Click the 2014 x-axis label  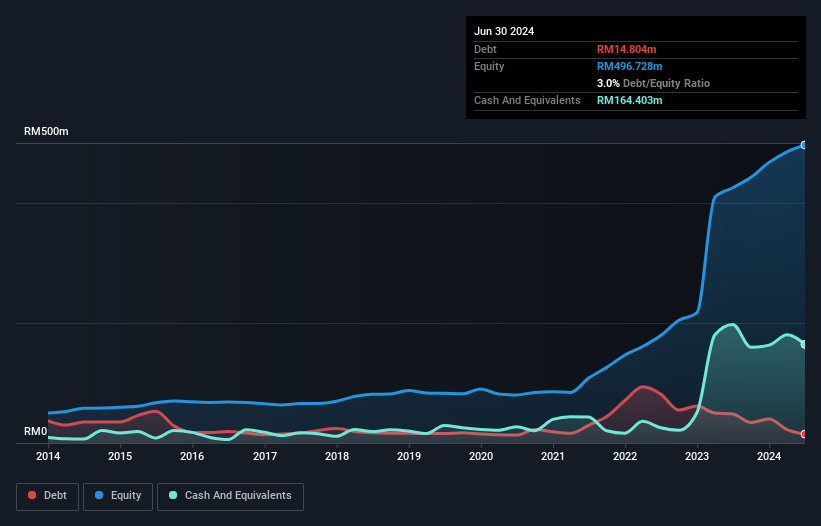[x=48, y=456]
